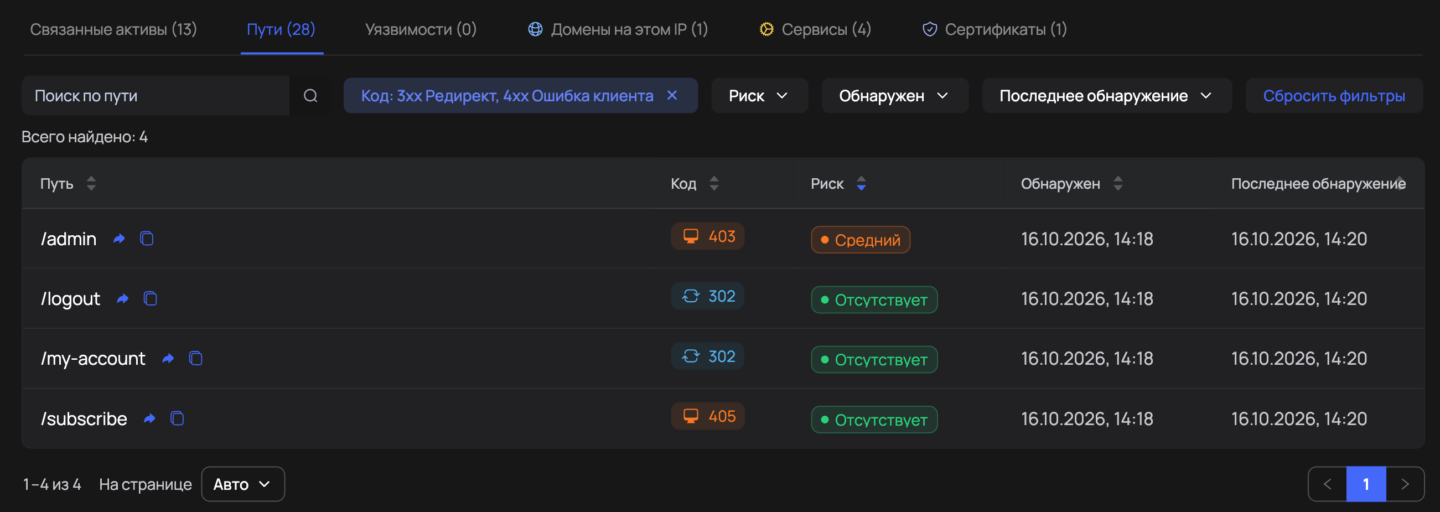Click the globe icon on Домены tab
Viewport: 1440px width, 512px height.
pyautogui.click(x=535, y=30)
